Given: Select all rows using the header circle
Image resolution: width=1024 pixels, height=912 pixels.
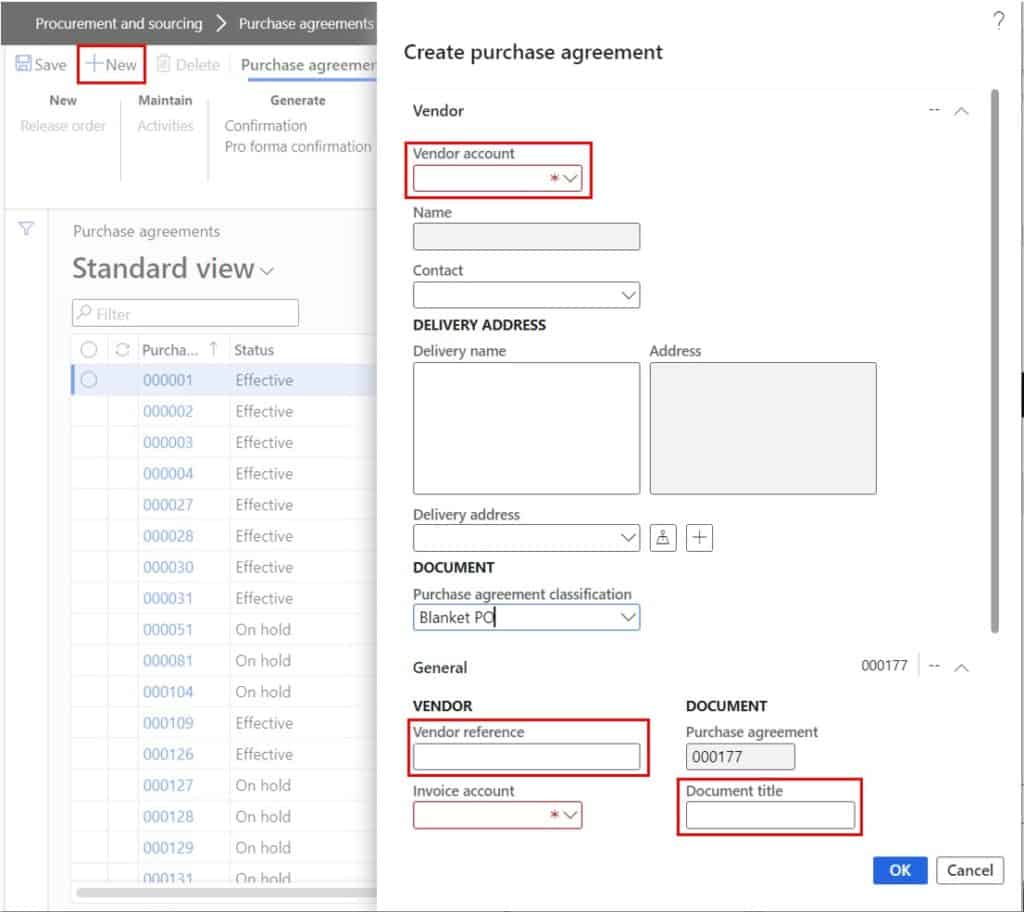Looking at the screenshot, I should click(x=89, y=349).
